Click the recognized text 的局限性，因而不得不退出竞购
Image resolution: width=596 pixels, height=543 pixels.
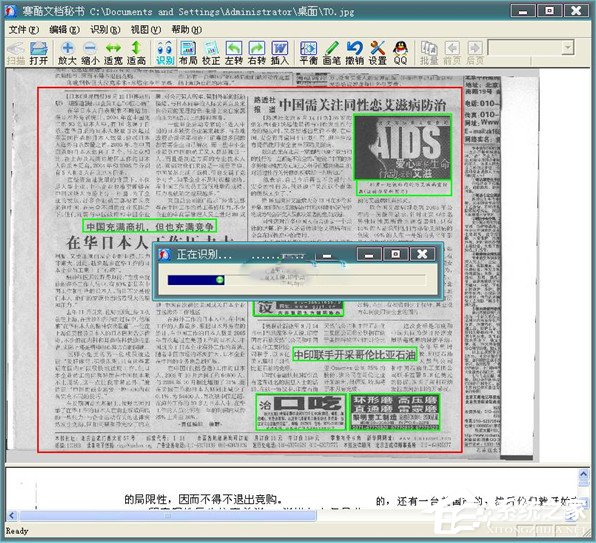coord(203,499)
